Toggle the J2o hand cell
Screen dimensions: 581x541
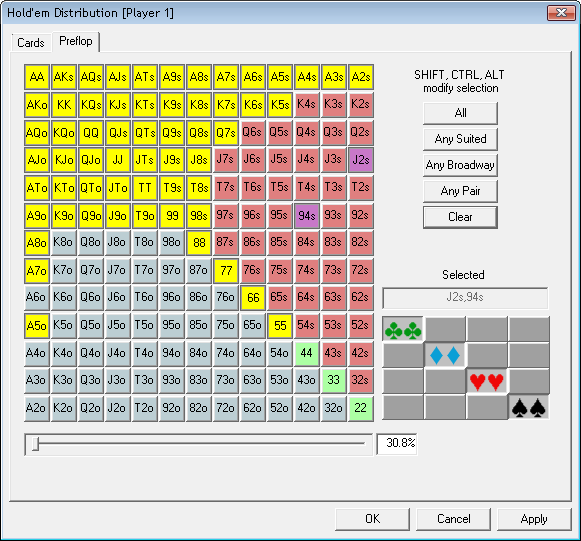tap(118, 408)
